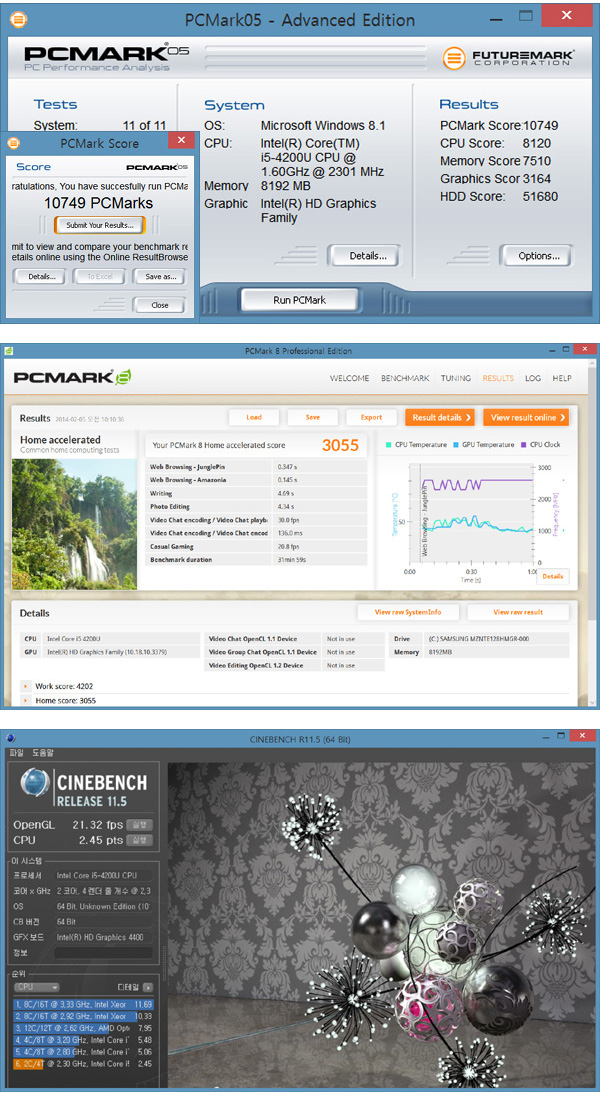This screenshot has height=1096, width=600.
Task: Click the CPU Clock legend color square
Action: tap(524, 445)
